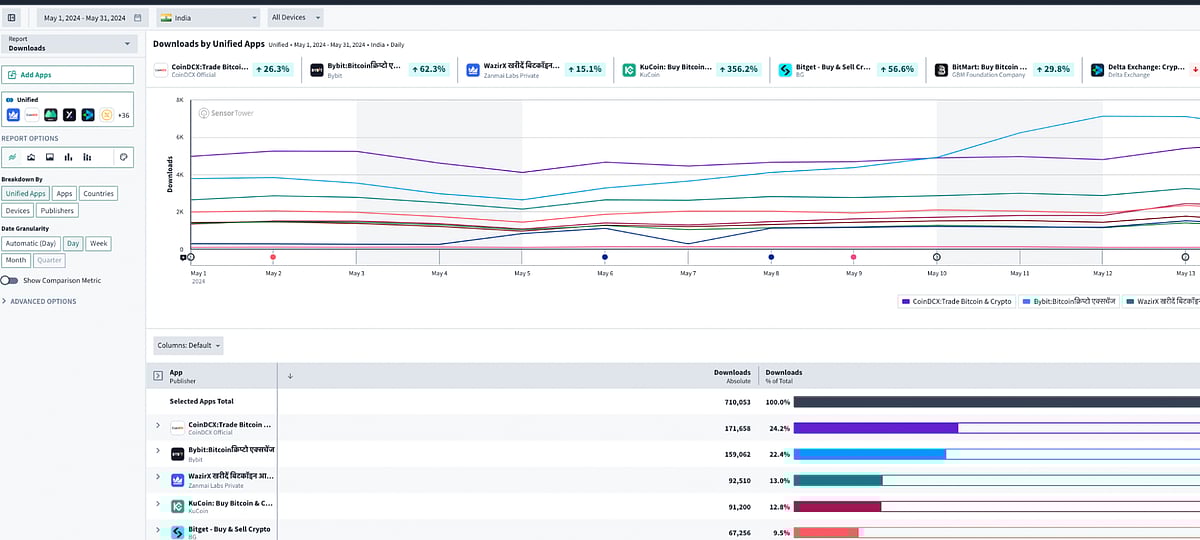Select the line chart view icon
Viewport: 1200px width, 540px height.
(x=13, y=157)
